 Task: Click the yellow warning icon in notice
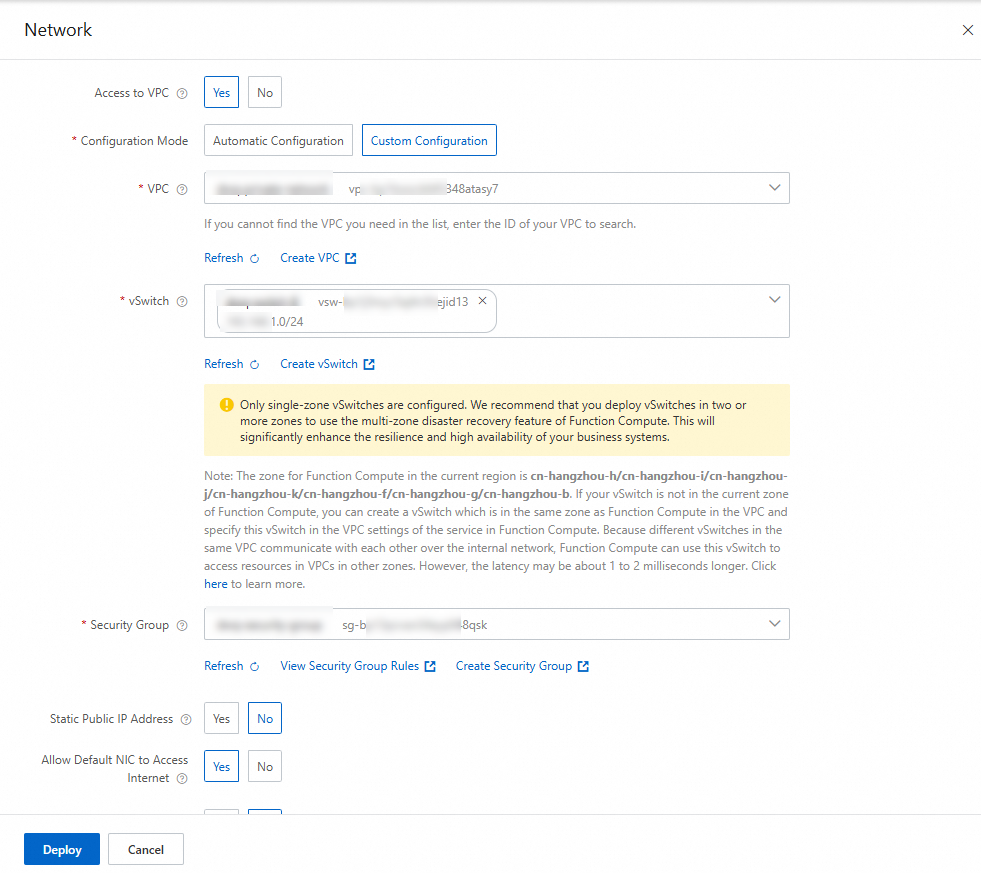click(227, 405)
